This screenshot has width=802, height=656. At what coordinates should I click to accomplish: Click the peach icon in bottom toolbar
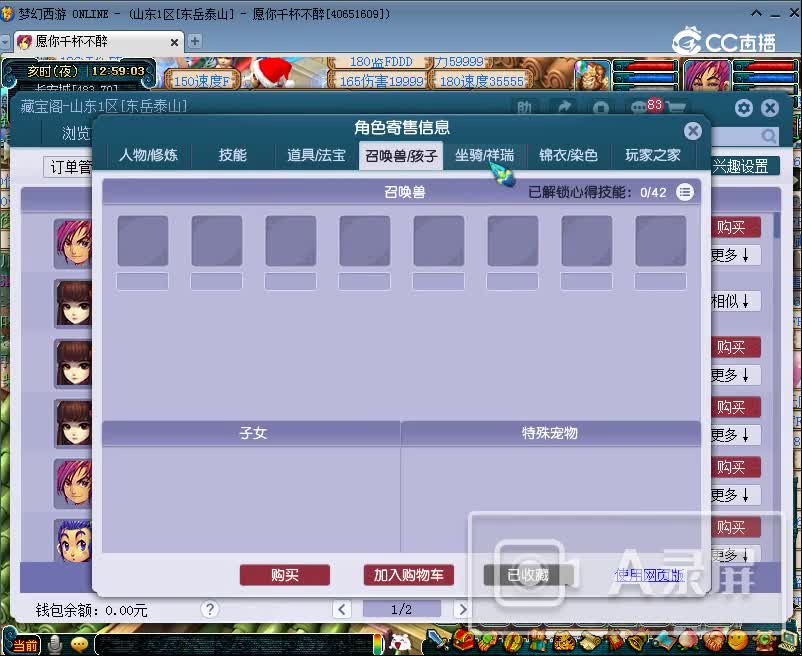pyautogui.click(x=686, y=639)
